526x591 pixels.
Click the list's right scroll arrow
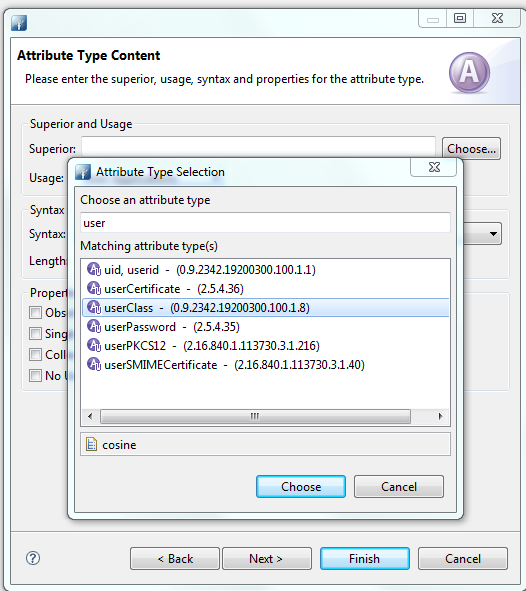pyautogui.click(x=440, y=416)
